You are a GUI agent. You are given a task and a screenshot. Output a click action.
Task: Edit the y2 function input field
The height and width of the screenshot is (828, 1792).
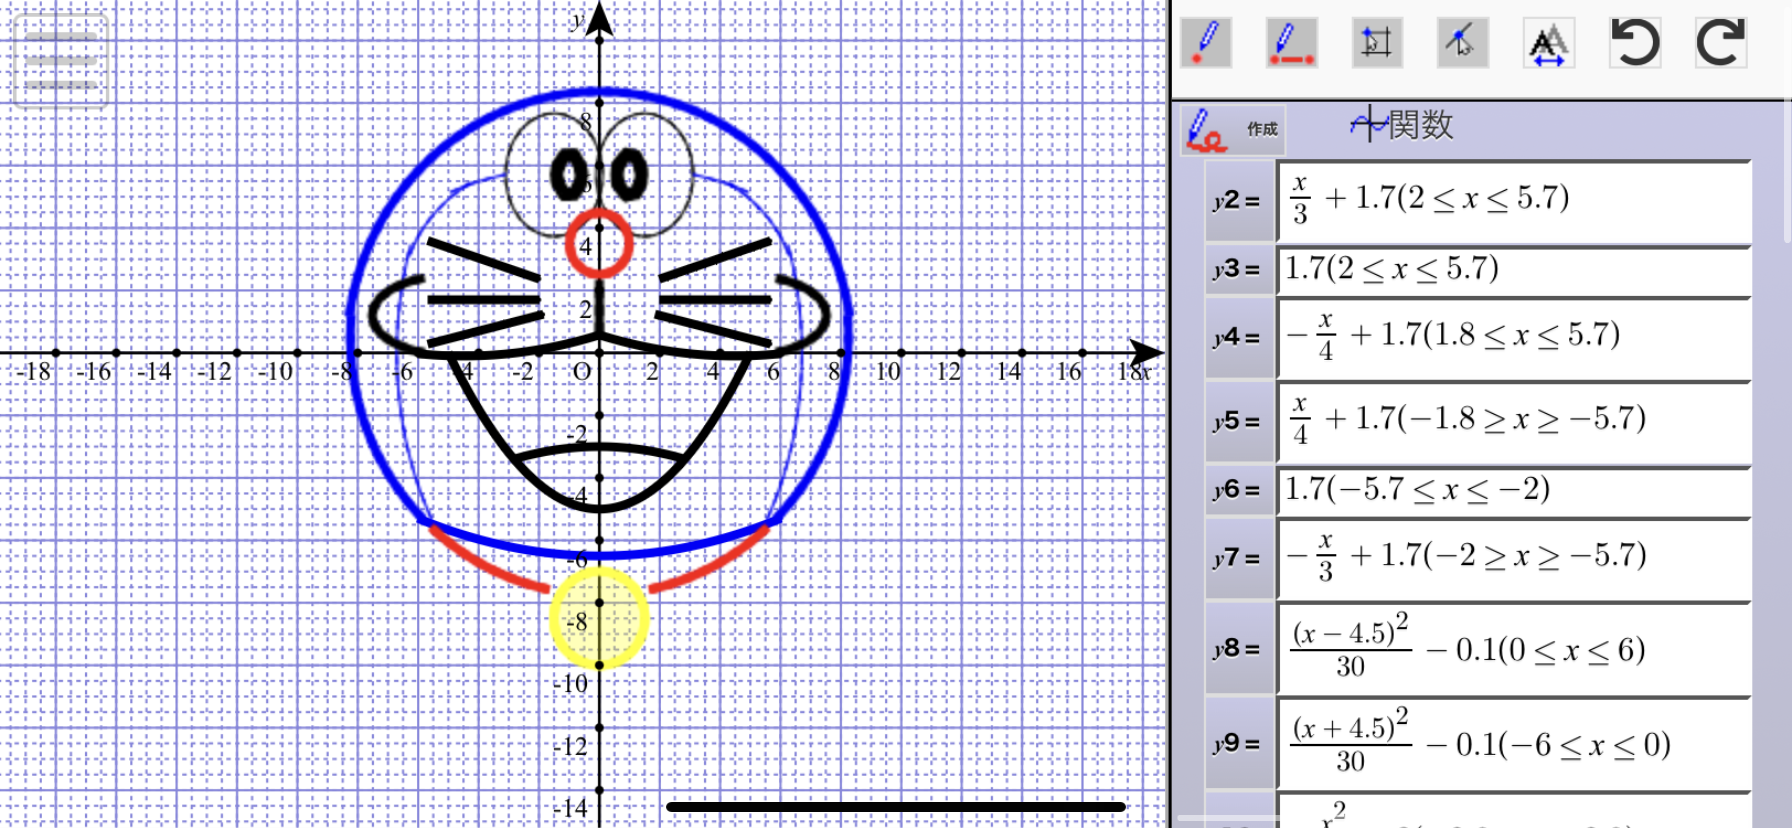coord(1514,202)
